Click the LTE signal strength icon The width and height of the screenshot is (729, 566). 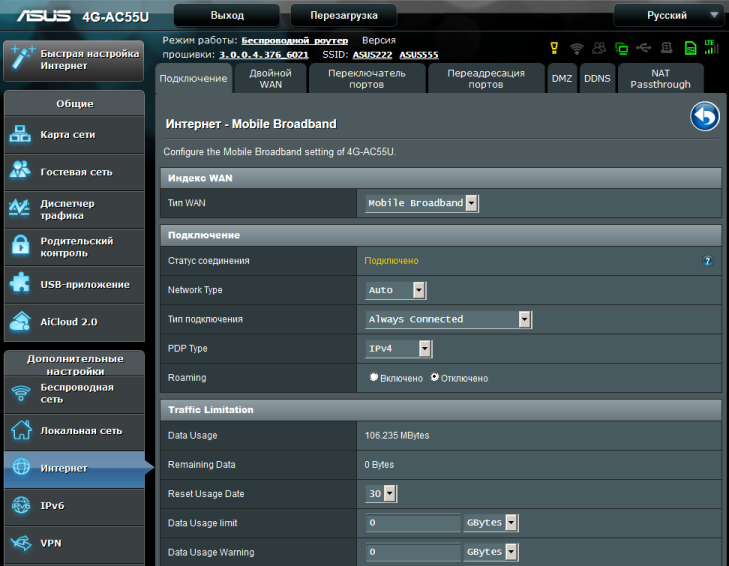click(x=711, y=47)
